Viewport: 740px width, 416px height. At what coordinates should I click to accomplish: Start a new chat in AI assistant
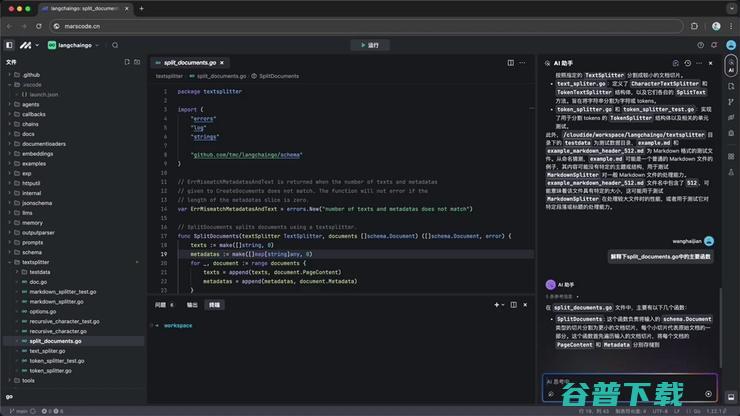click(675, 63)
